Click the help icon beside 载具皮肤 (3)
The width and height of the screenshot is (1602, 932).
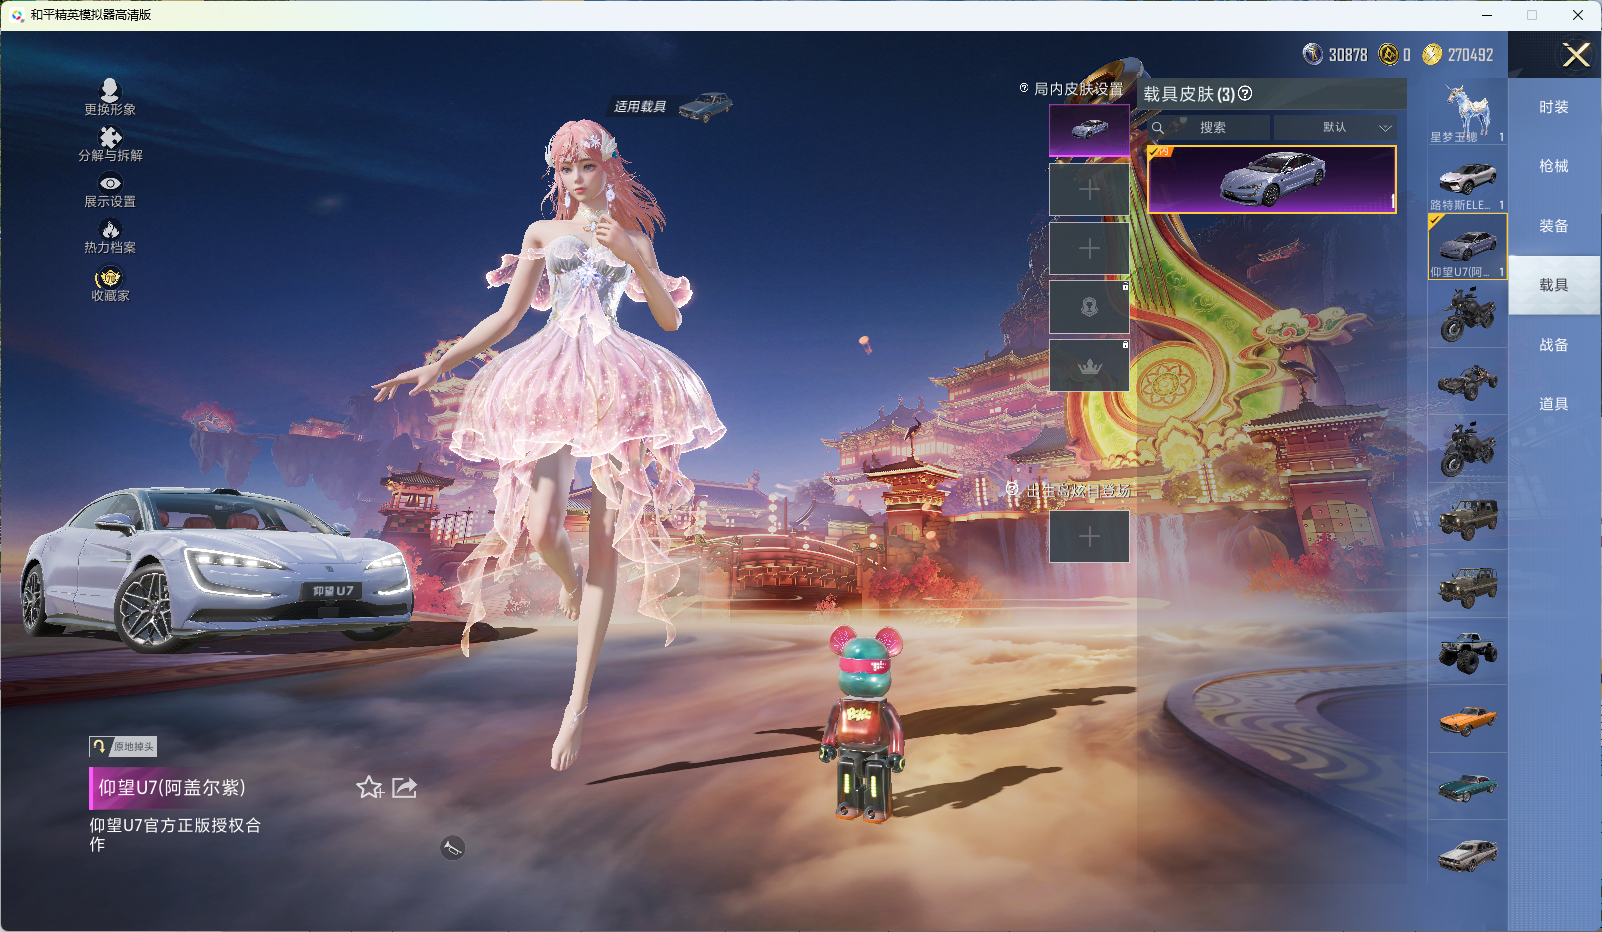coord(1245,94)
